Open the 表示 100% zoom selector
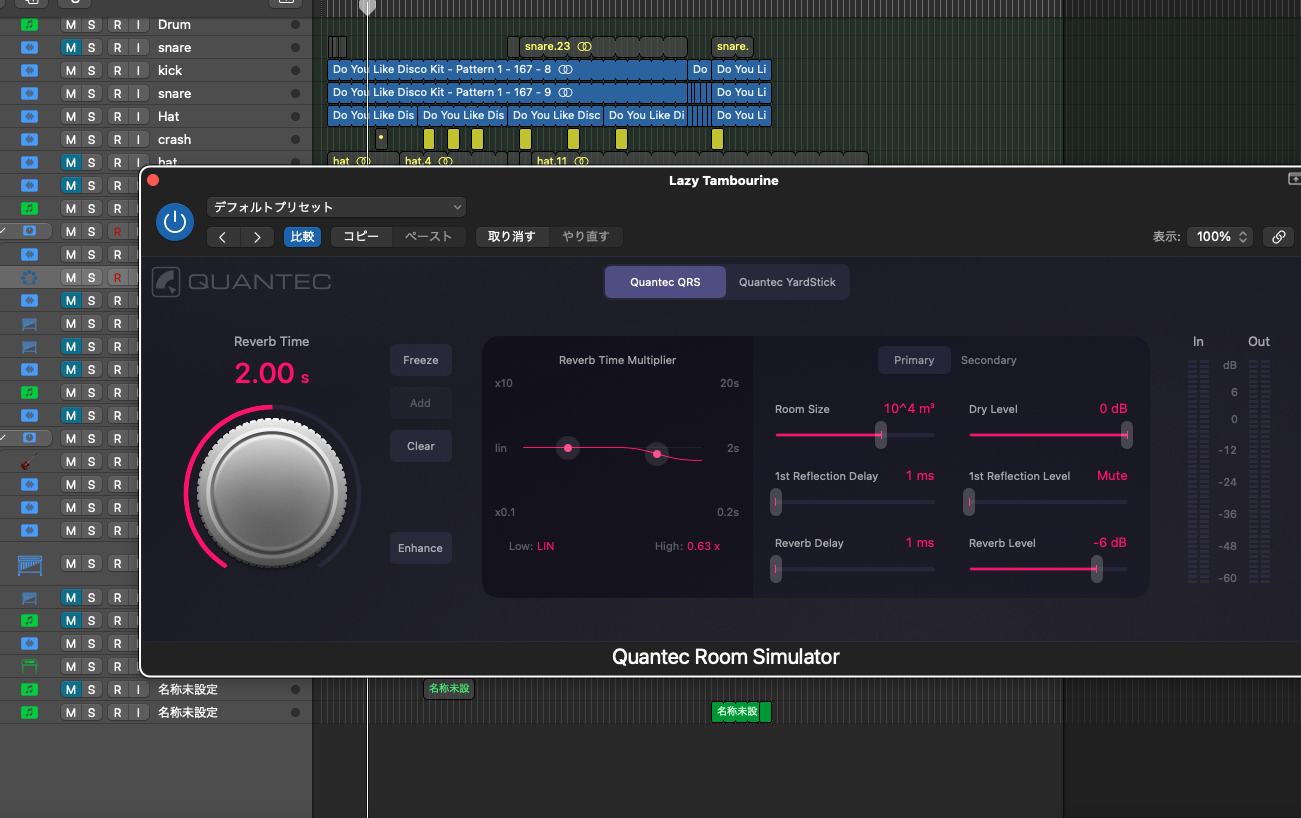Viewport: 1301px width, 818px height. (1220, 237)
